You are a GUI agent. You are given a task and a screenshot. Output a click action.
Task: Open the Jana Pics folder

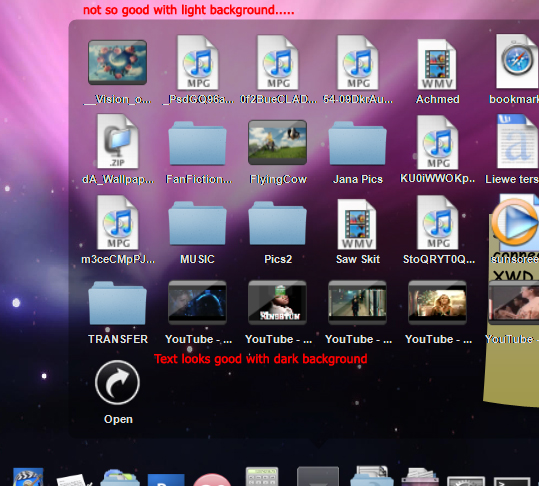(358, 143)
